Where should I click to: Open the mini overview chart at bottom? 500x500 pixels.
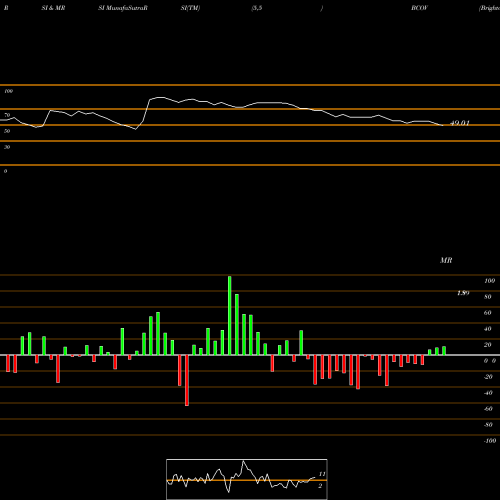[x=247, y=479]
